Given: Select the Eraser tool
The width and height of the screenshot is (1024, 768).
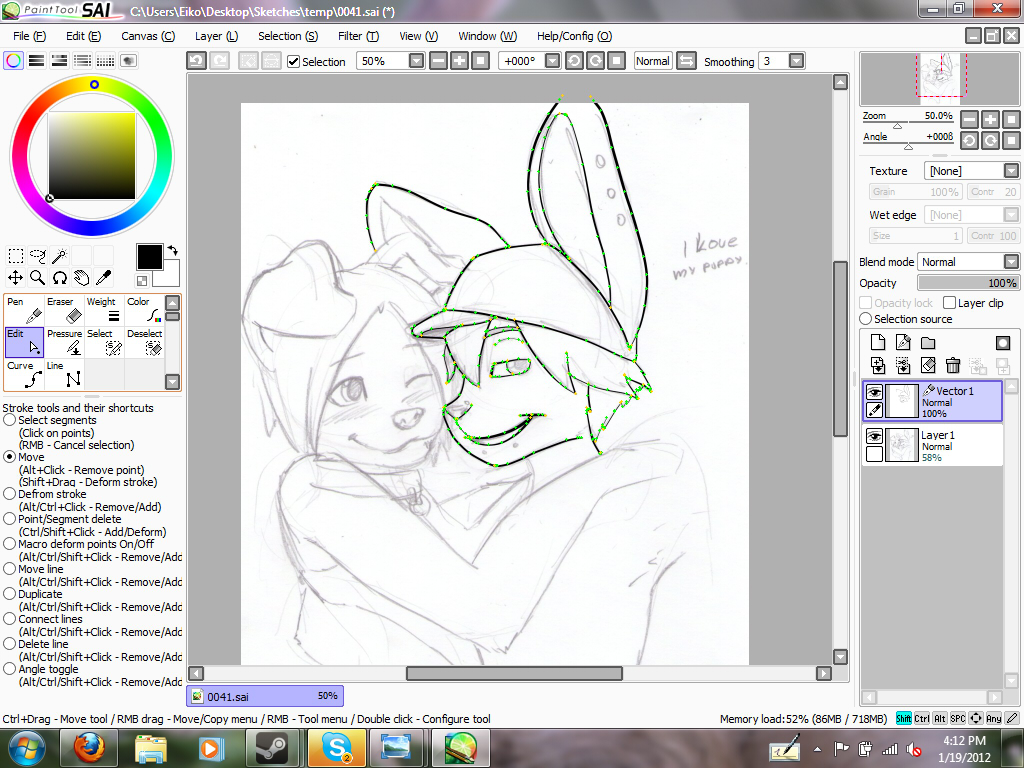Looking at the screenshot, I should point(63,310).
